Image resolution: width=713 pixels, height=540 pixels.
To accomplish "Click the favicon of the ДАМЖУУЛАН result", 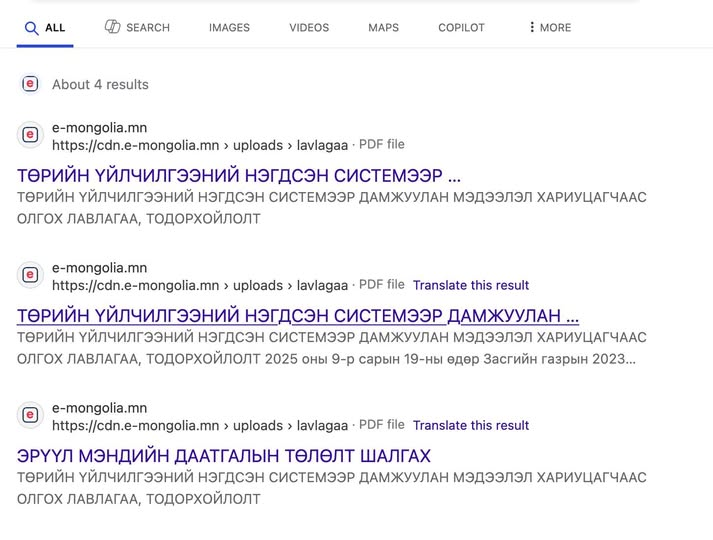I will (30, 275).
